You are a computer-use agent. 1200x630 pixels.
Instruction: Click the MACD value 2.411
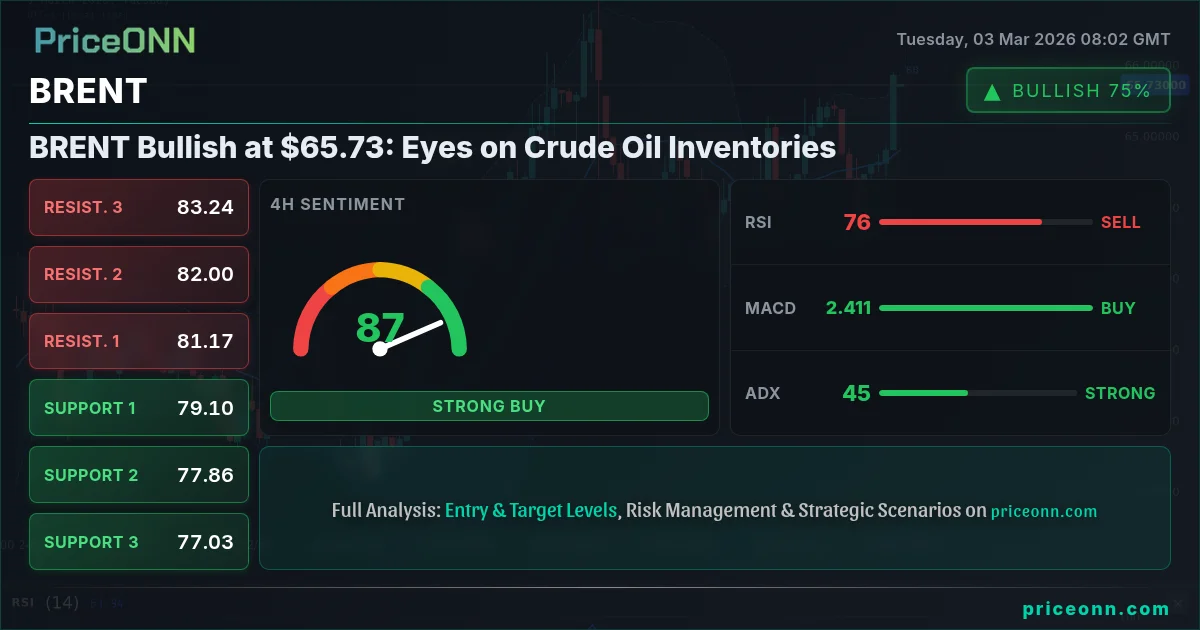click(848, 308)
